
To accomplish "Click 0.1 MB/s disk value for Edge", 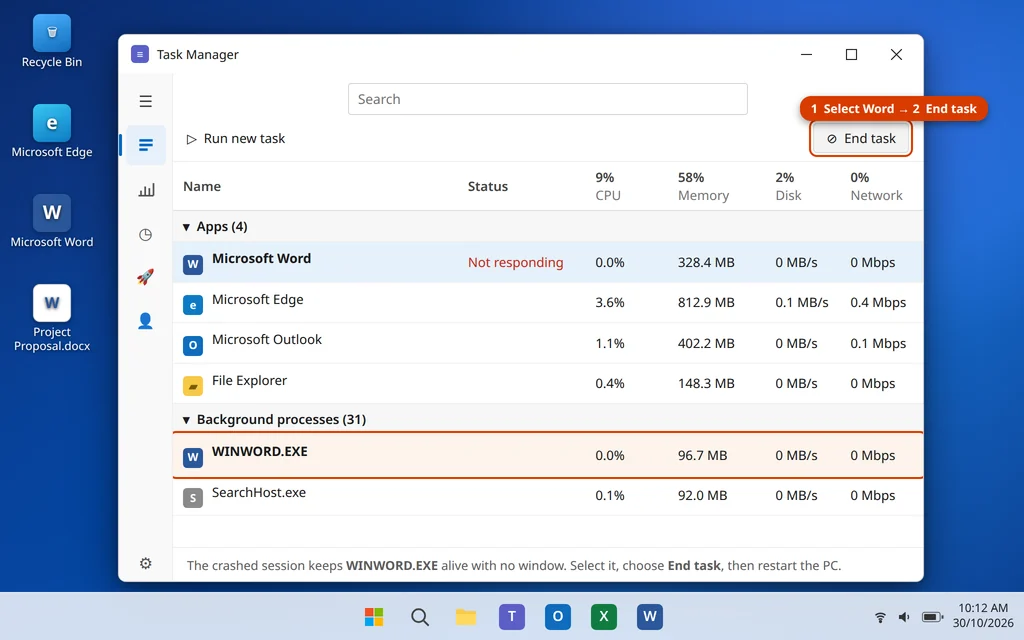I will click(801, 303).
